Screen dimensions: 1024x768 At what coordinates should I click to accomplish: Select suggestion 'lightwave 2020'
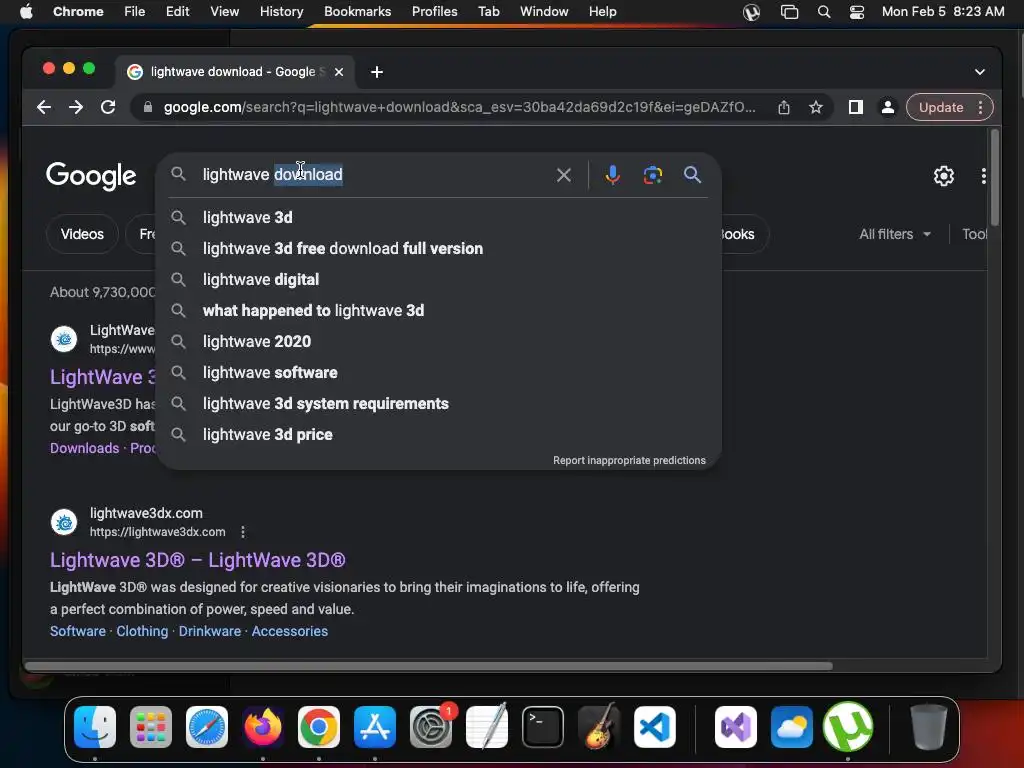pyautogui.click(x=438, y=342)
